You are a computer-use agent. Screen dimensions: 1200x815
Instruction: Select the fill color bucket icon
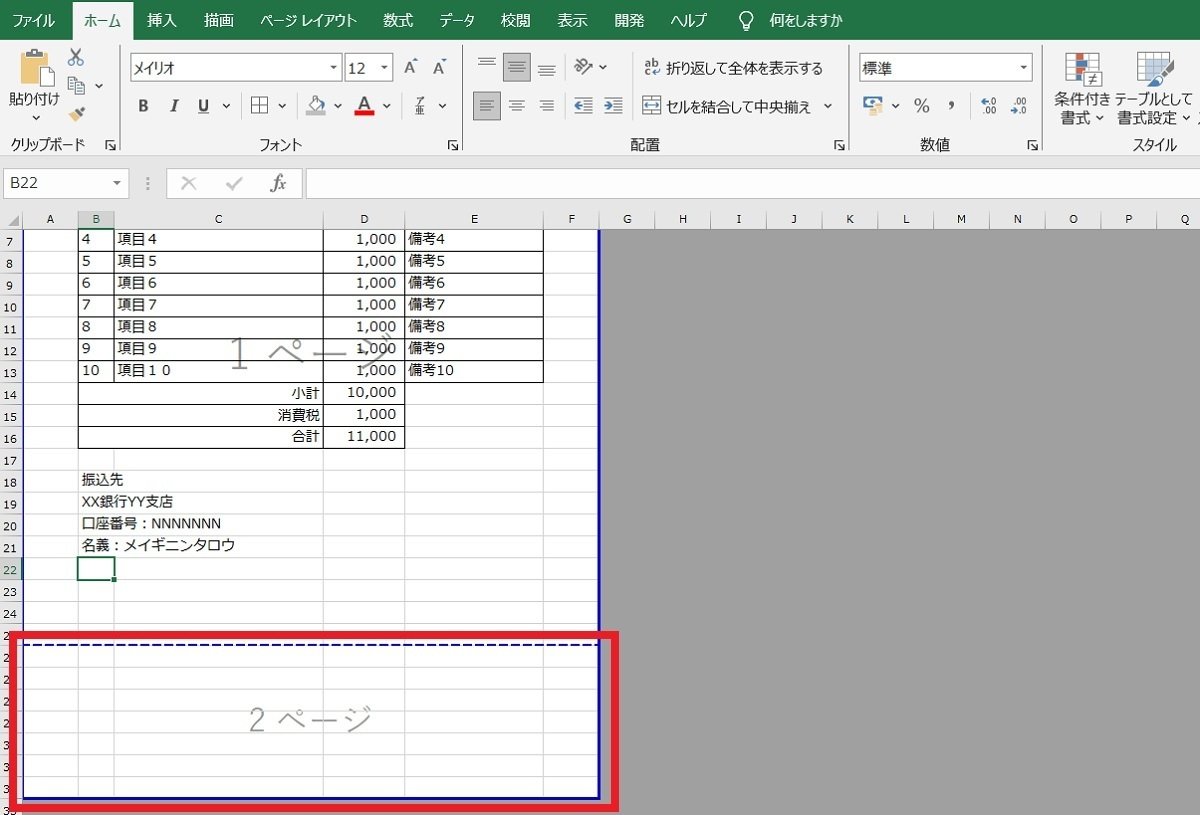pos(315,105)
